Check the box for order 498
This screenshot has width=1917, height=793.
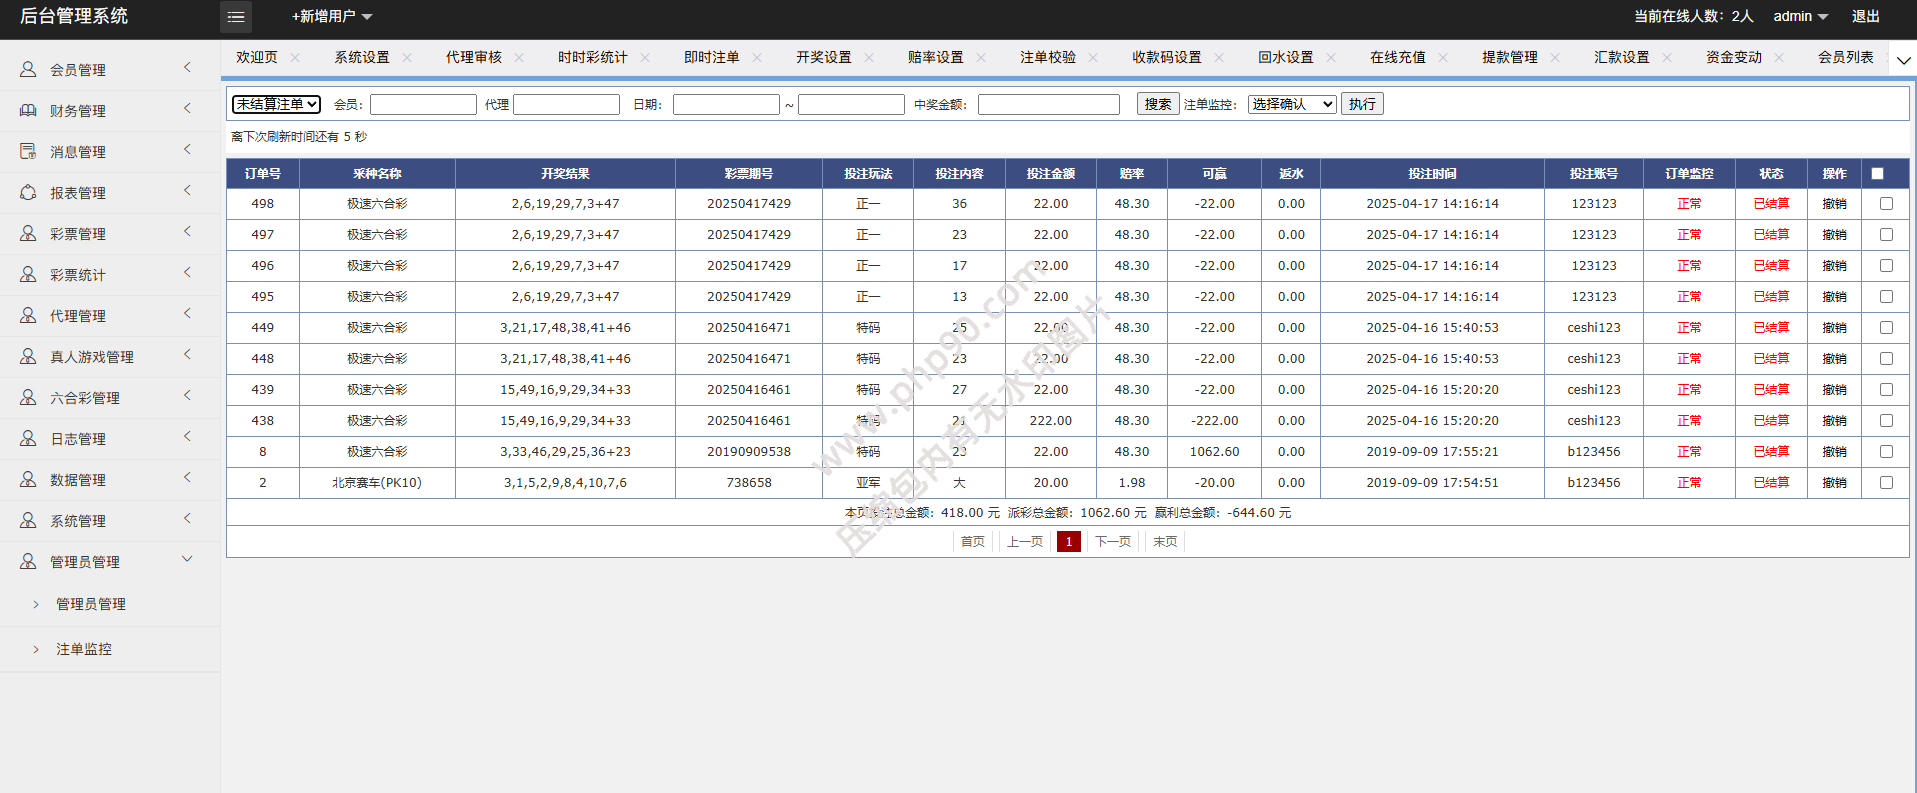(1886, 204)
